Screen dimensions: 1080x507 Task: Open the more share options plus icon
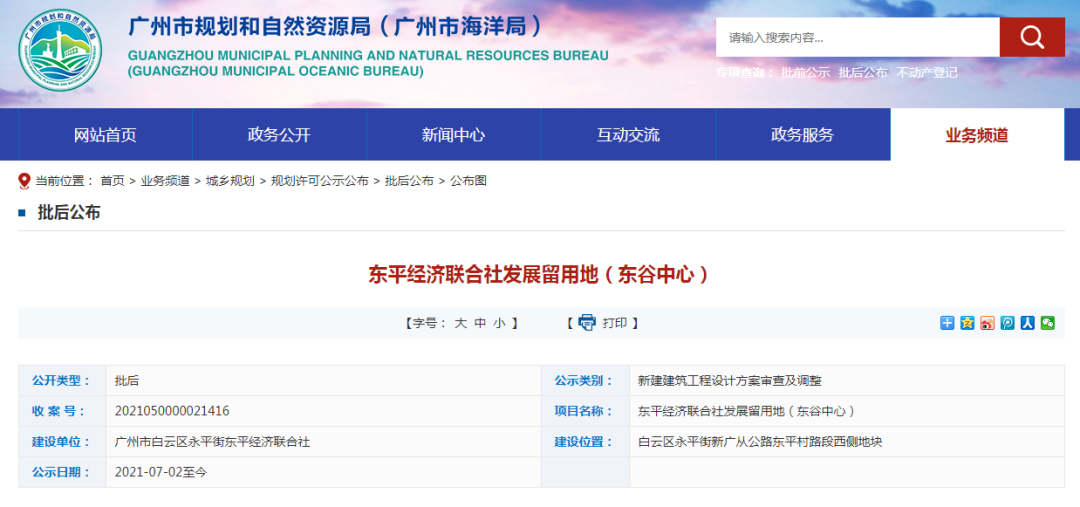pyautogui.click(x=948, y=322)
